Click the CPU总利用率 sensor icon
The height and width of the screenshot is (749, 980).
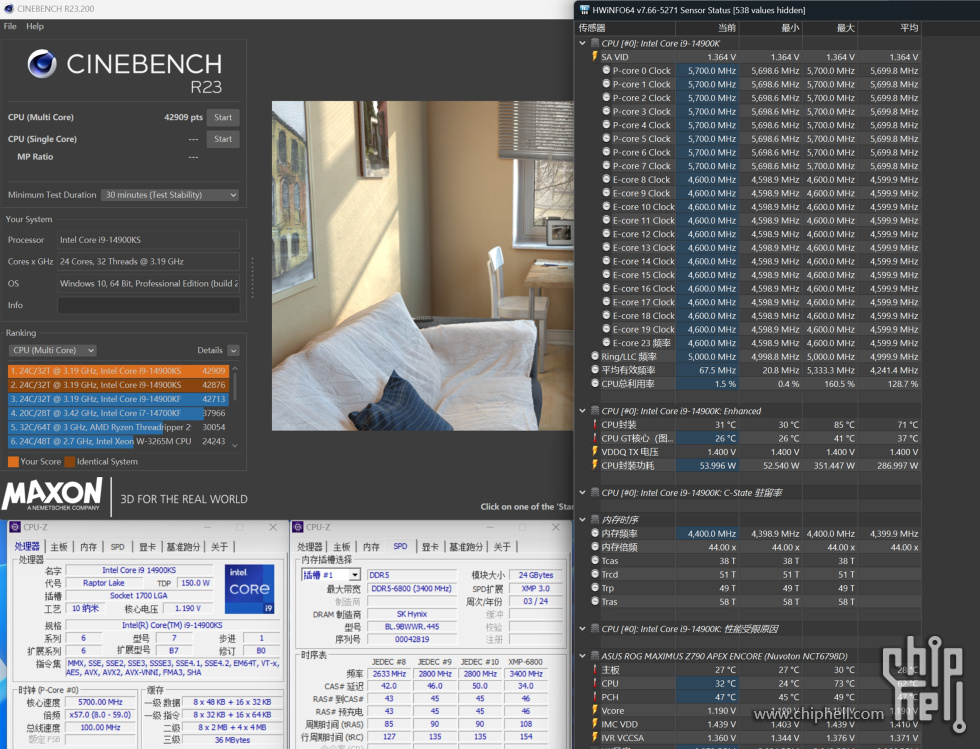coord(595,383)
